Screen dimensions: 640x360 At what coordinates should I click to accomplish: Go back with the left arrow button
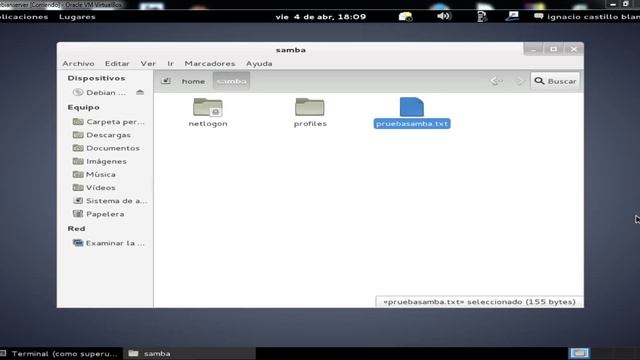point(496,81)
